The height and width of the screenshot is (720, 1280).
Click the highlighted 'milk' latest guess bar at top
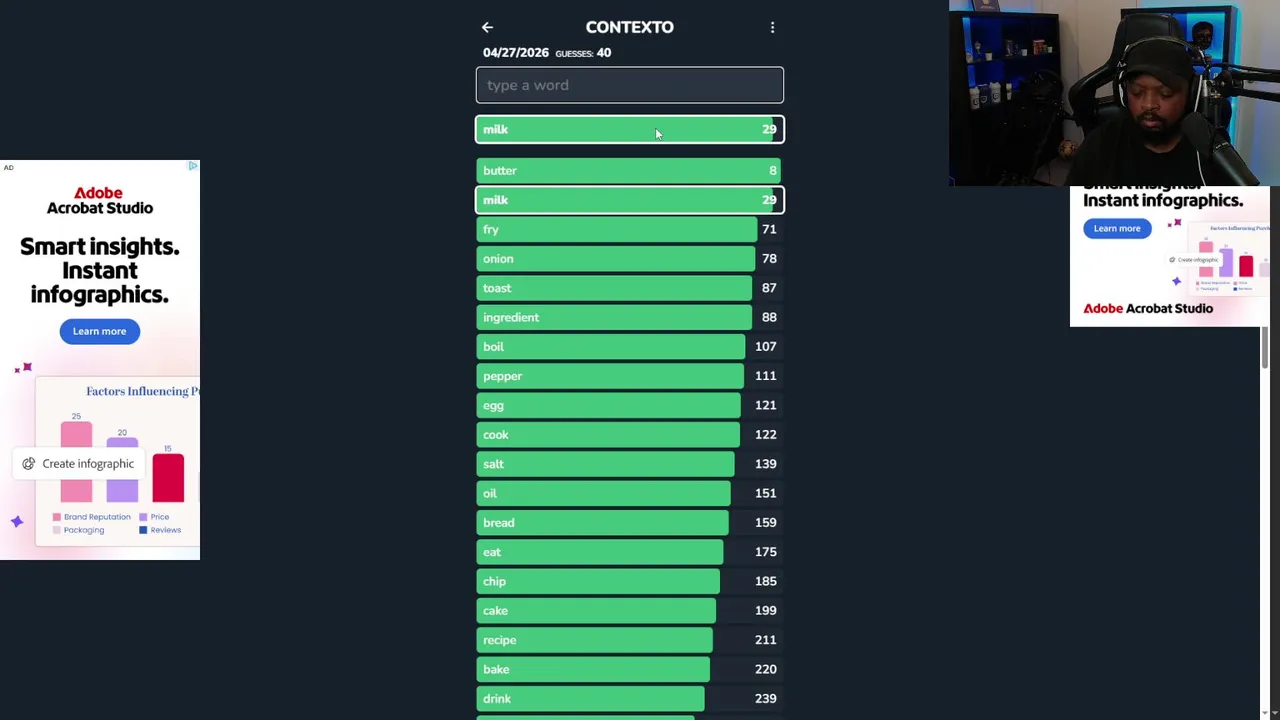pyautogui.click(x=629, y=130)
